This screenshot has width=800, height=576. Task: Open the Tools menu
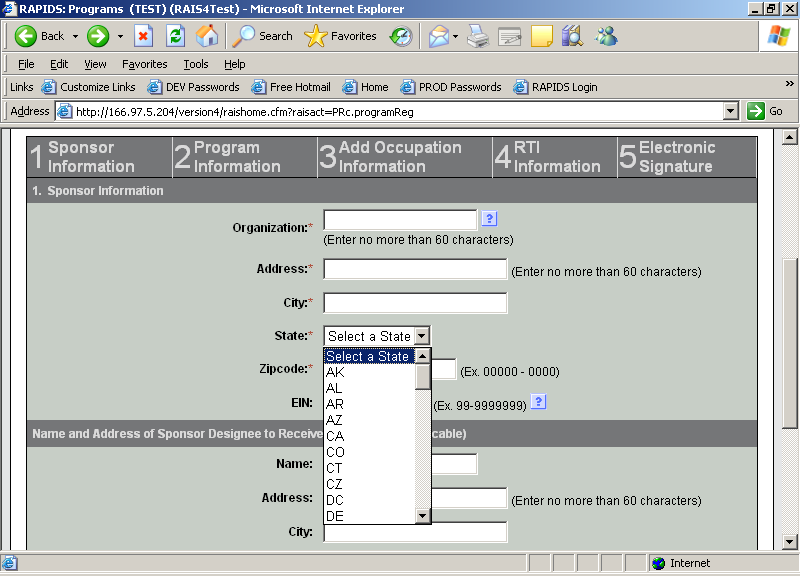[x=196, y=64]
